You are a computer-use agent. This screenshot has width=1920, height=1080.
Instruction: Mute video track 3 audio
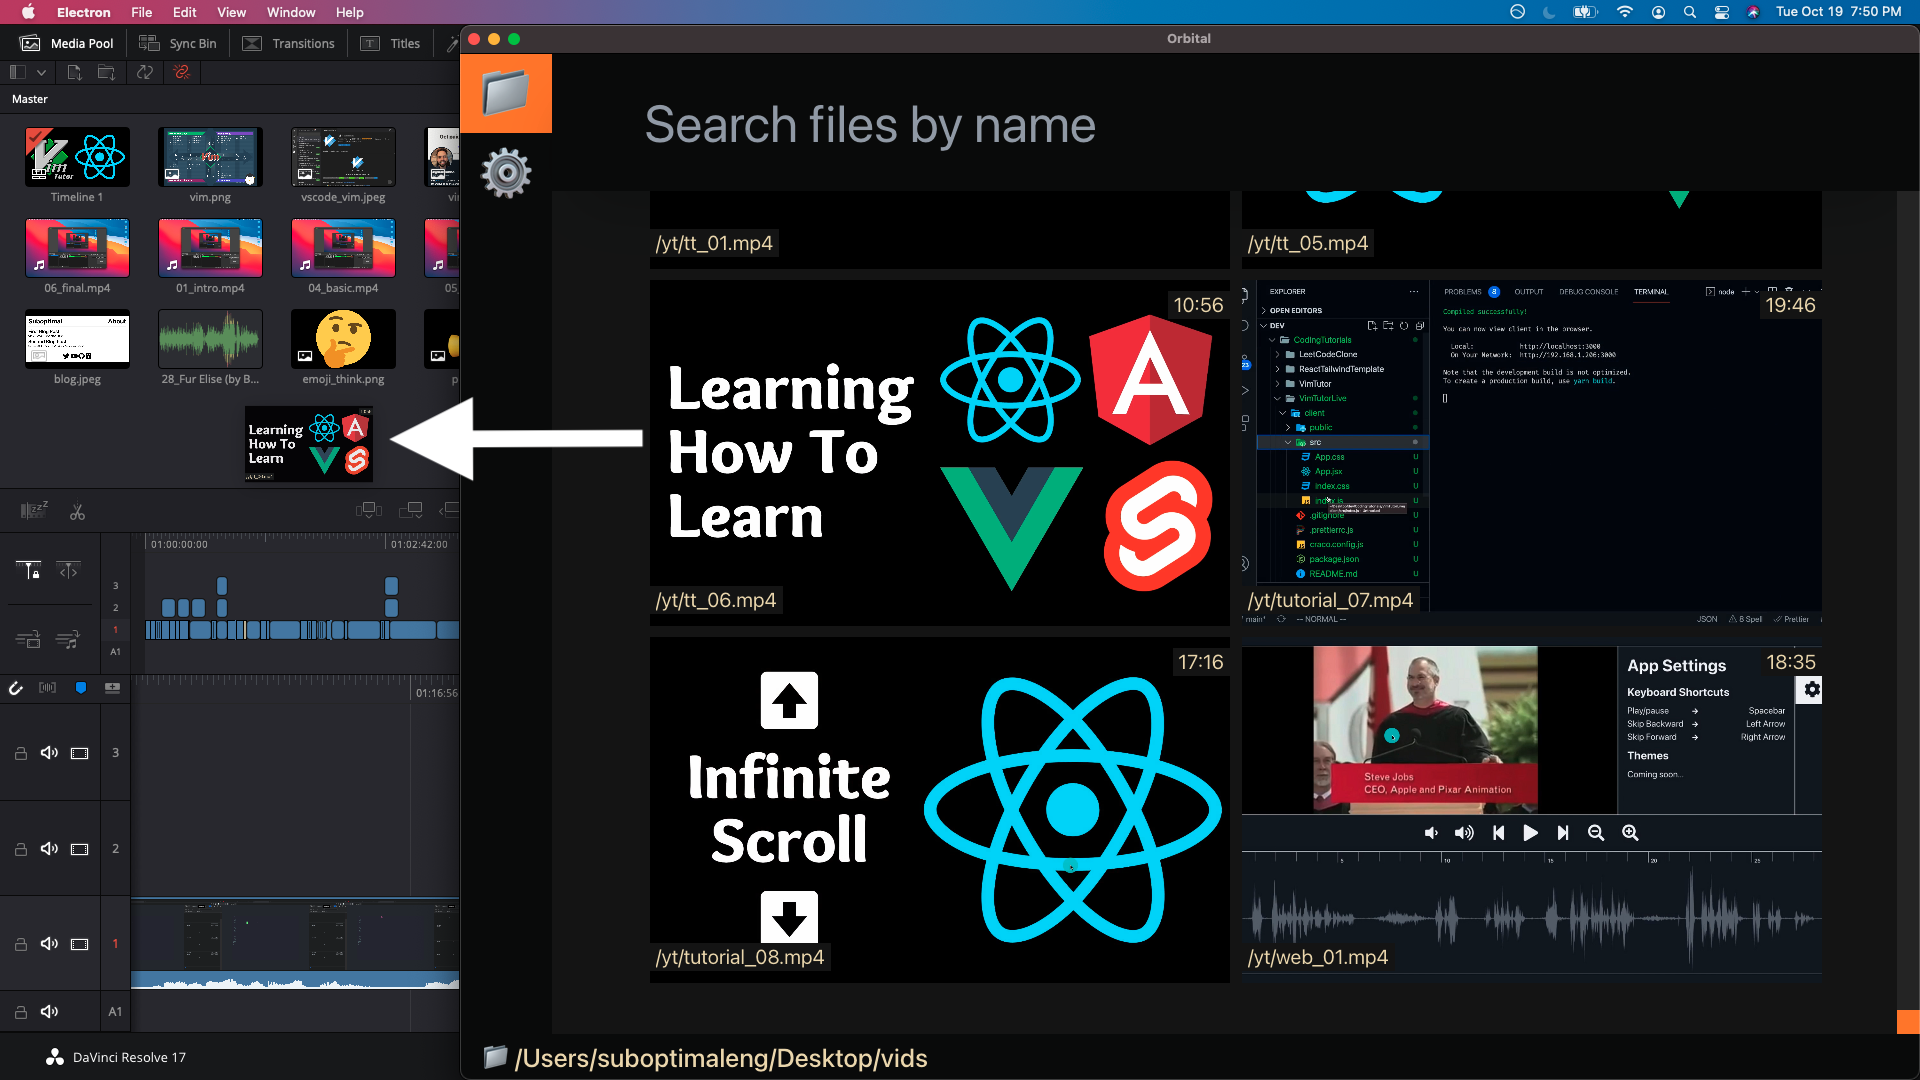pyautogui.click(x=49, y=753)
